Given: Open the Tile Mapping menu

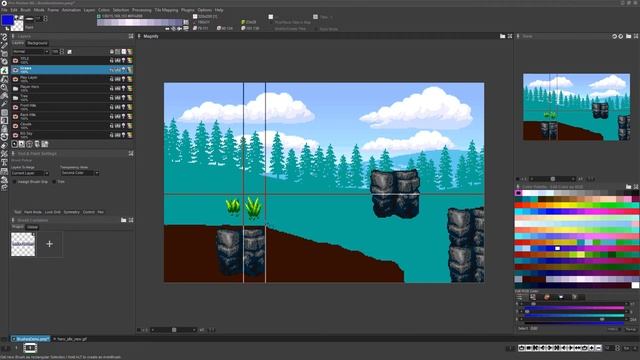Looking at the screenshot, I should (166, 10).
